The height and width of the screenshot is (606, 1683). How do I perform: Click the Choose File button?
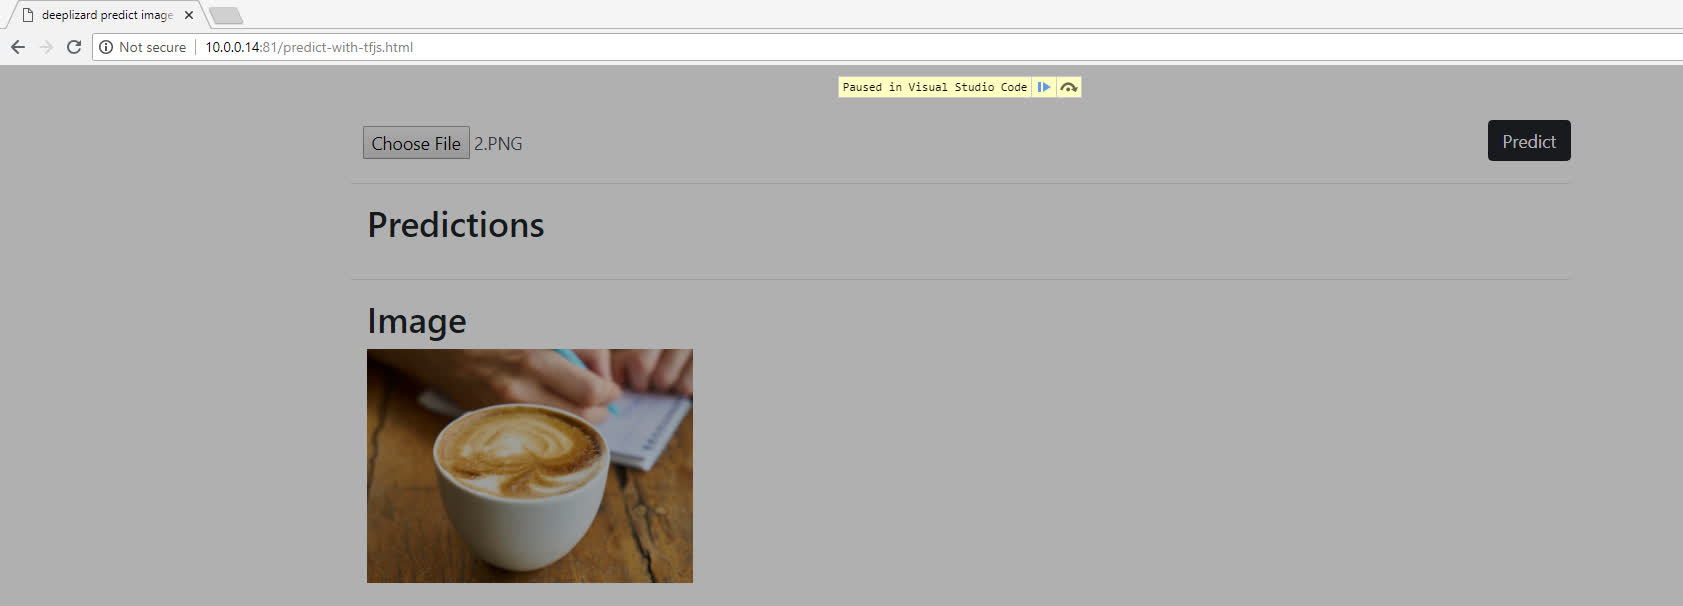pos(416,143)
